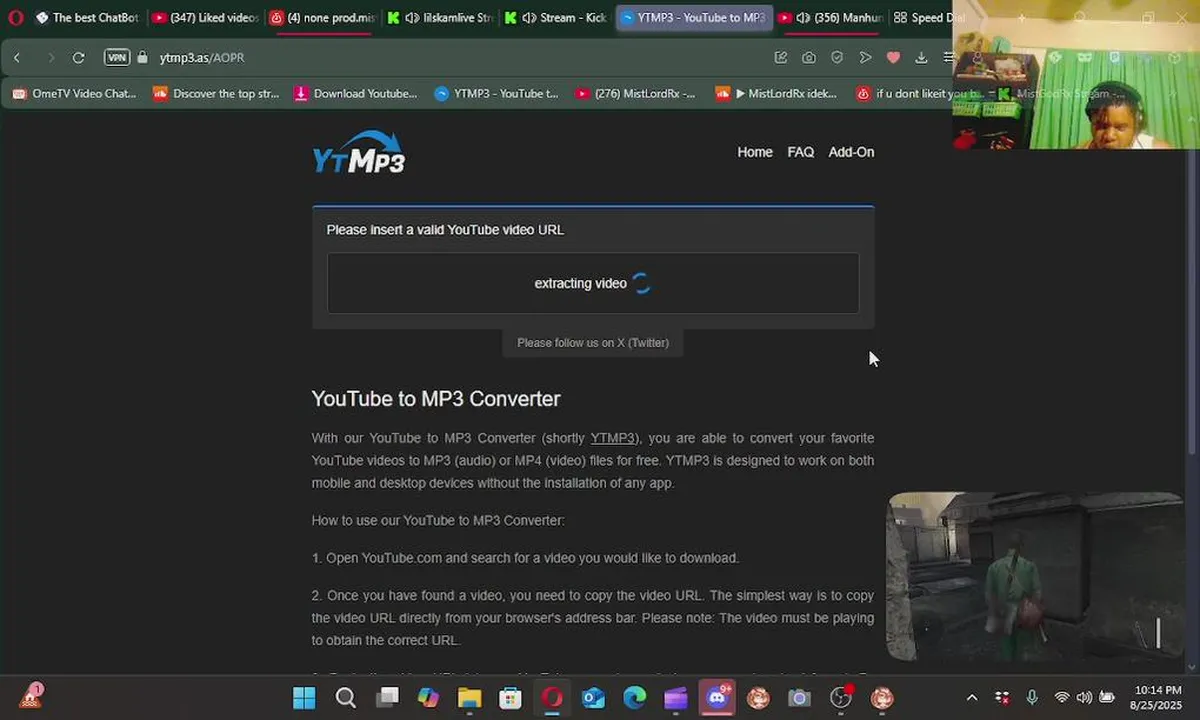Click the padlock site info icon
Viewport: 1200px width, 720px height.
pyautogui.click(x=142, y=57)
